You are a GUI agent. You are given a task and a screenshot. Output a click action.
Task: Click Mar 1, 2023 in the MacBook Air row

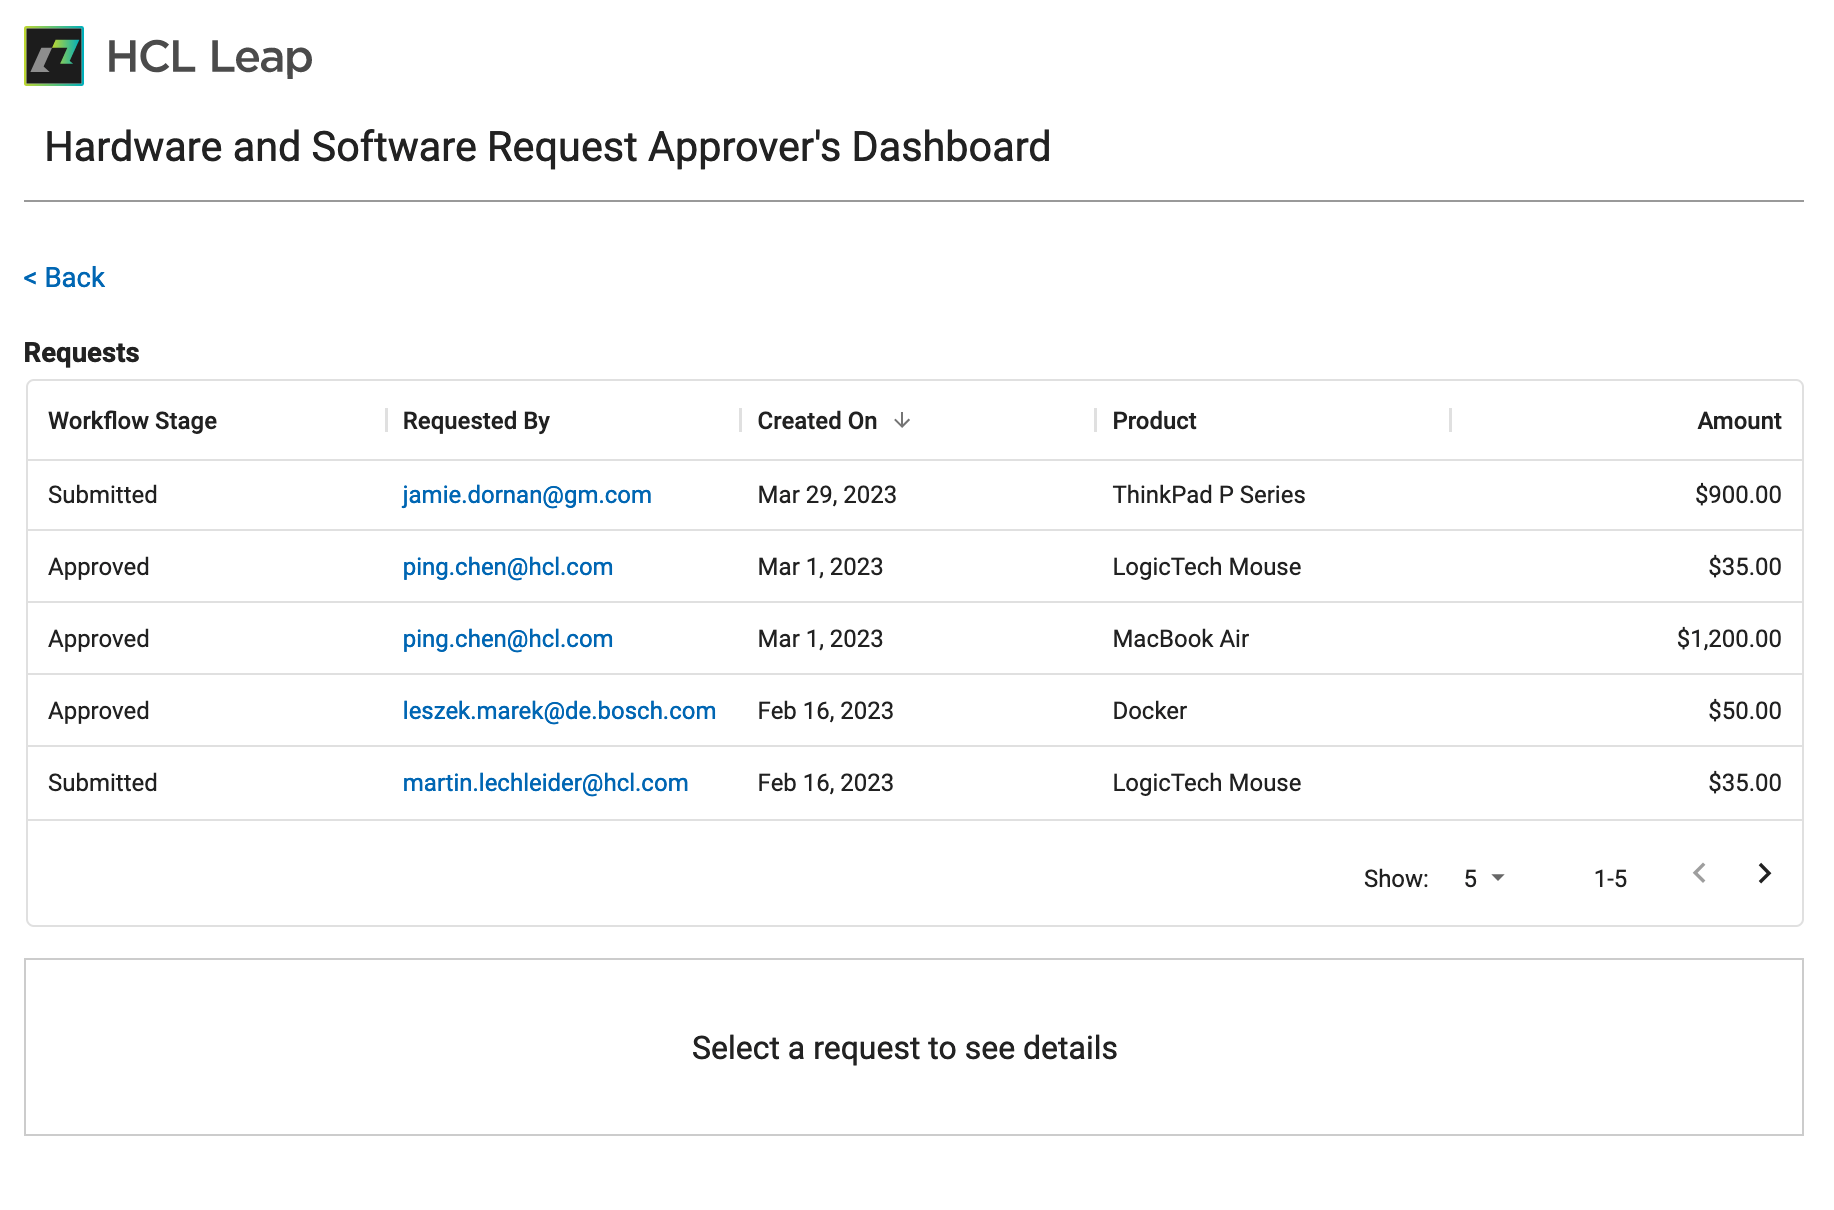(820, 639)
